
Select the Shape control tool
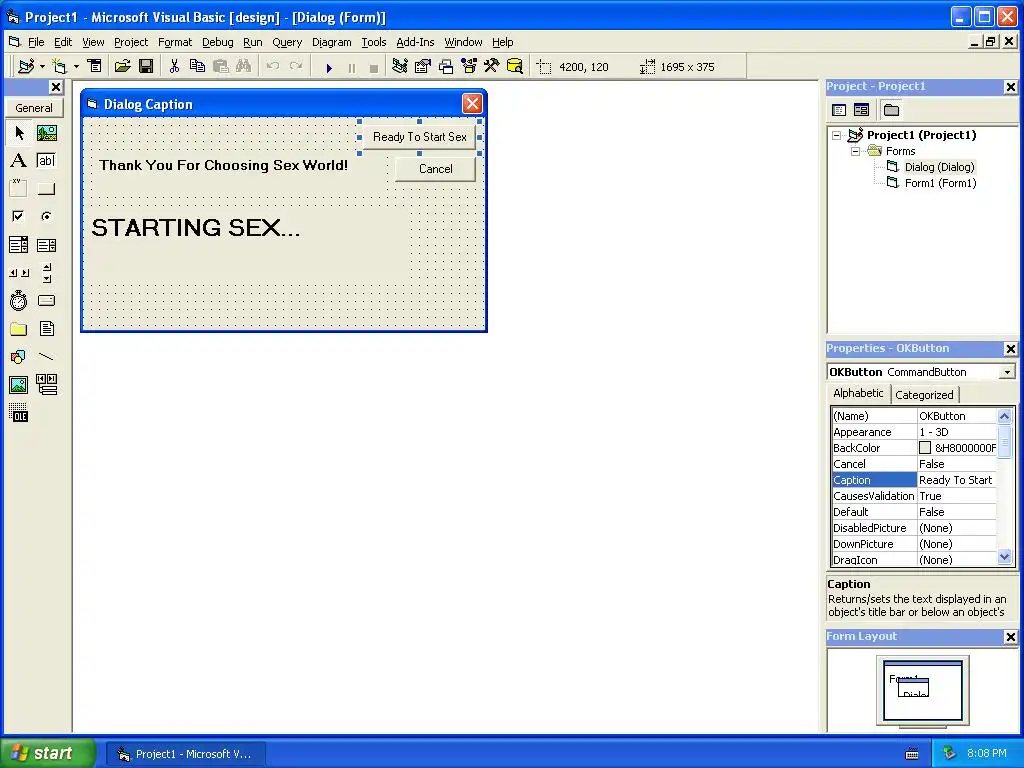pos(19,357)
